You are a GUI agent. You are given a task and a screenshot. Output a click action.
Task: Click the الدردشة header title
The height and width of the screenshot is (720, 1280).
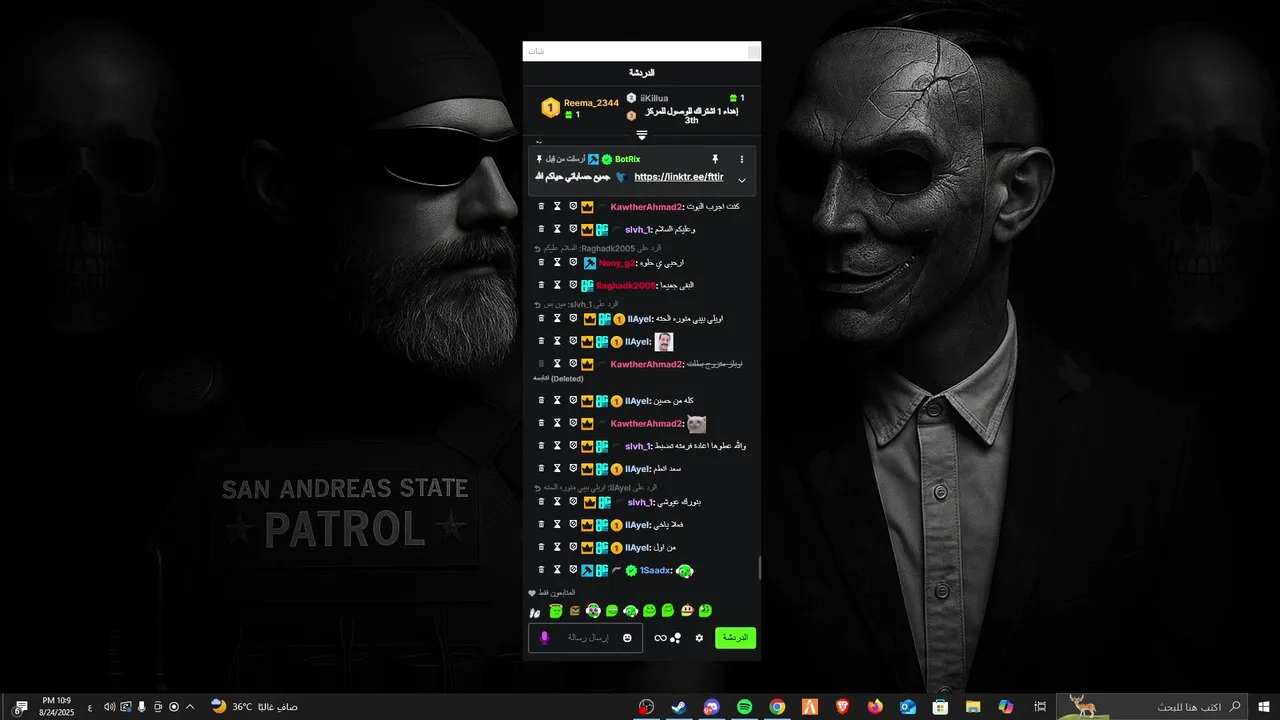(642, 73)
